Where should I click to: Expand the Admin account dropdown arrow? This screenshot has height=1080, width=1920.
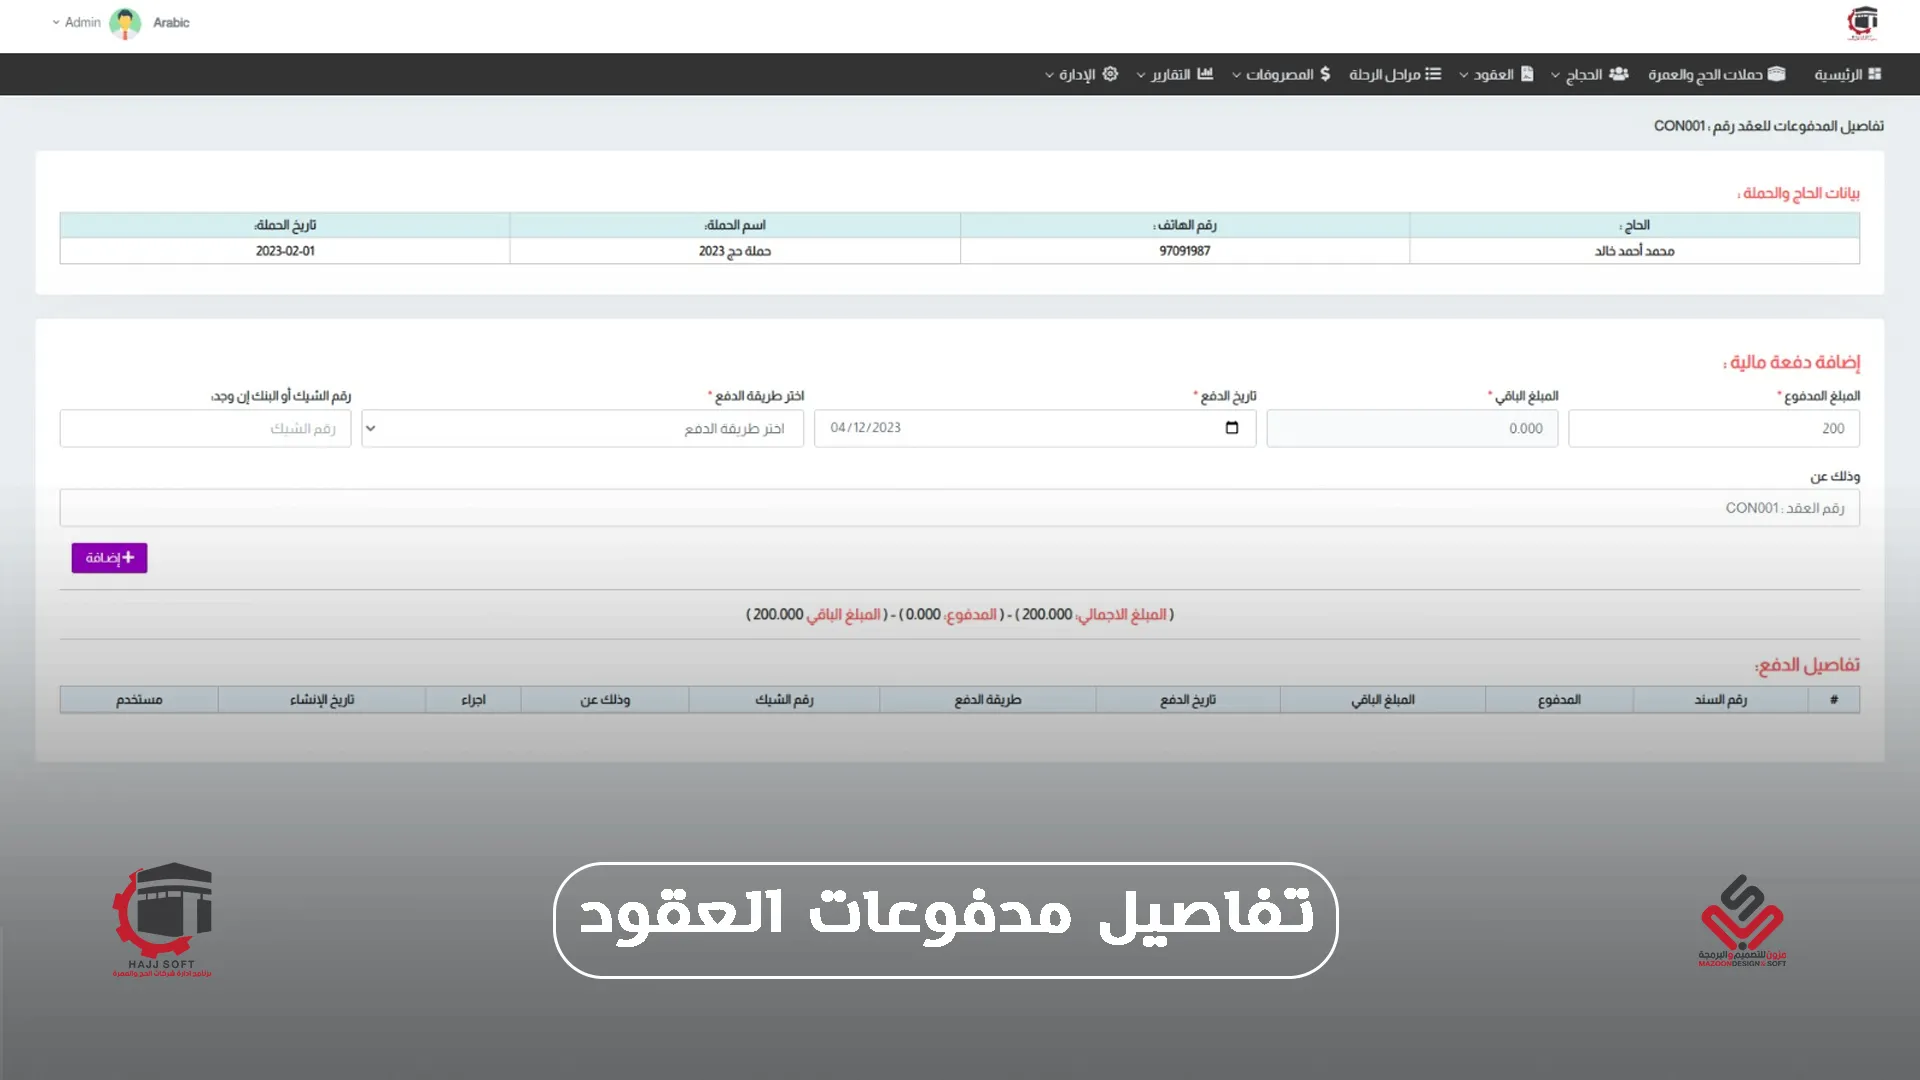click(56, 22)
